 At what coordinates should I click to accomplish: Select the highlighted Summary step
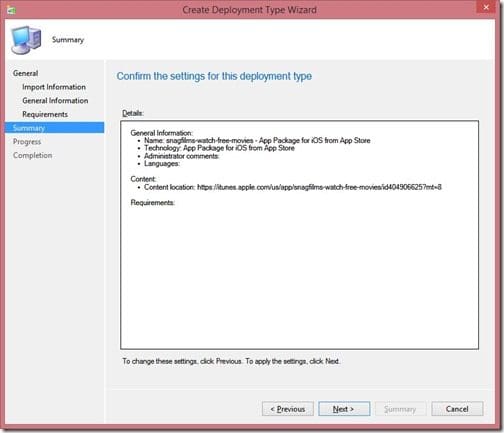point(54,128)
